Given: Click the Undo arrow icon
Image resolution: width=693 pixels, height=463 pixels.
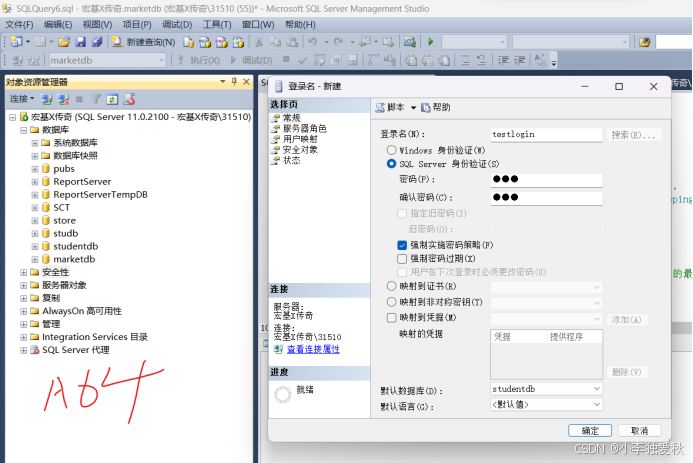Looking at the screenshot, I should click(312, 42).
